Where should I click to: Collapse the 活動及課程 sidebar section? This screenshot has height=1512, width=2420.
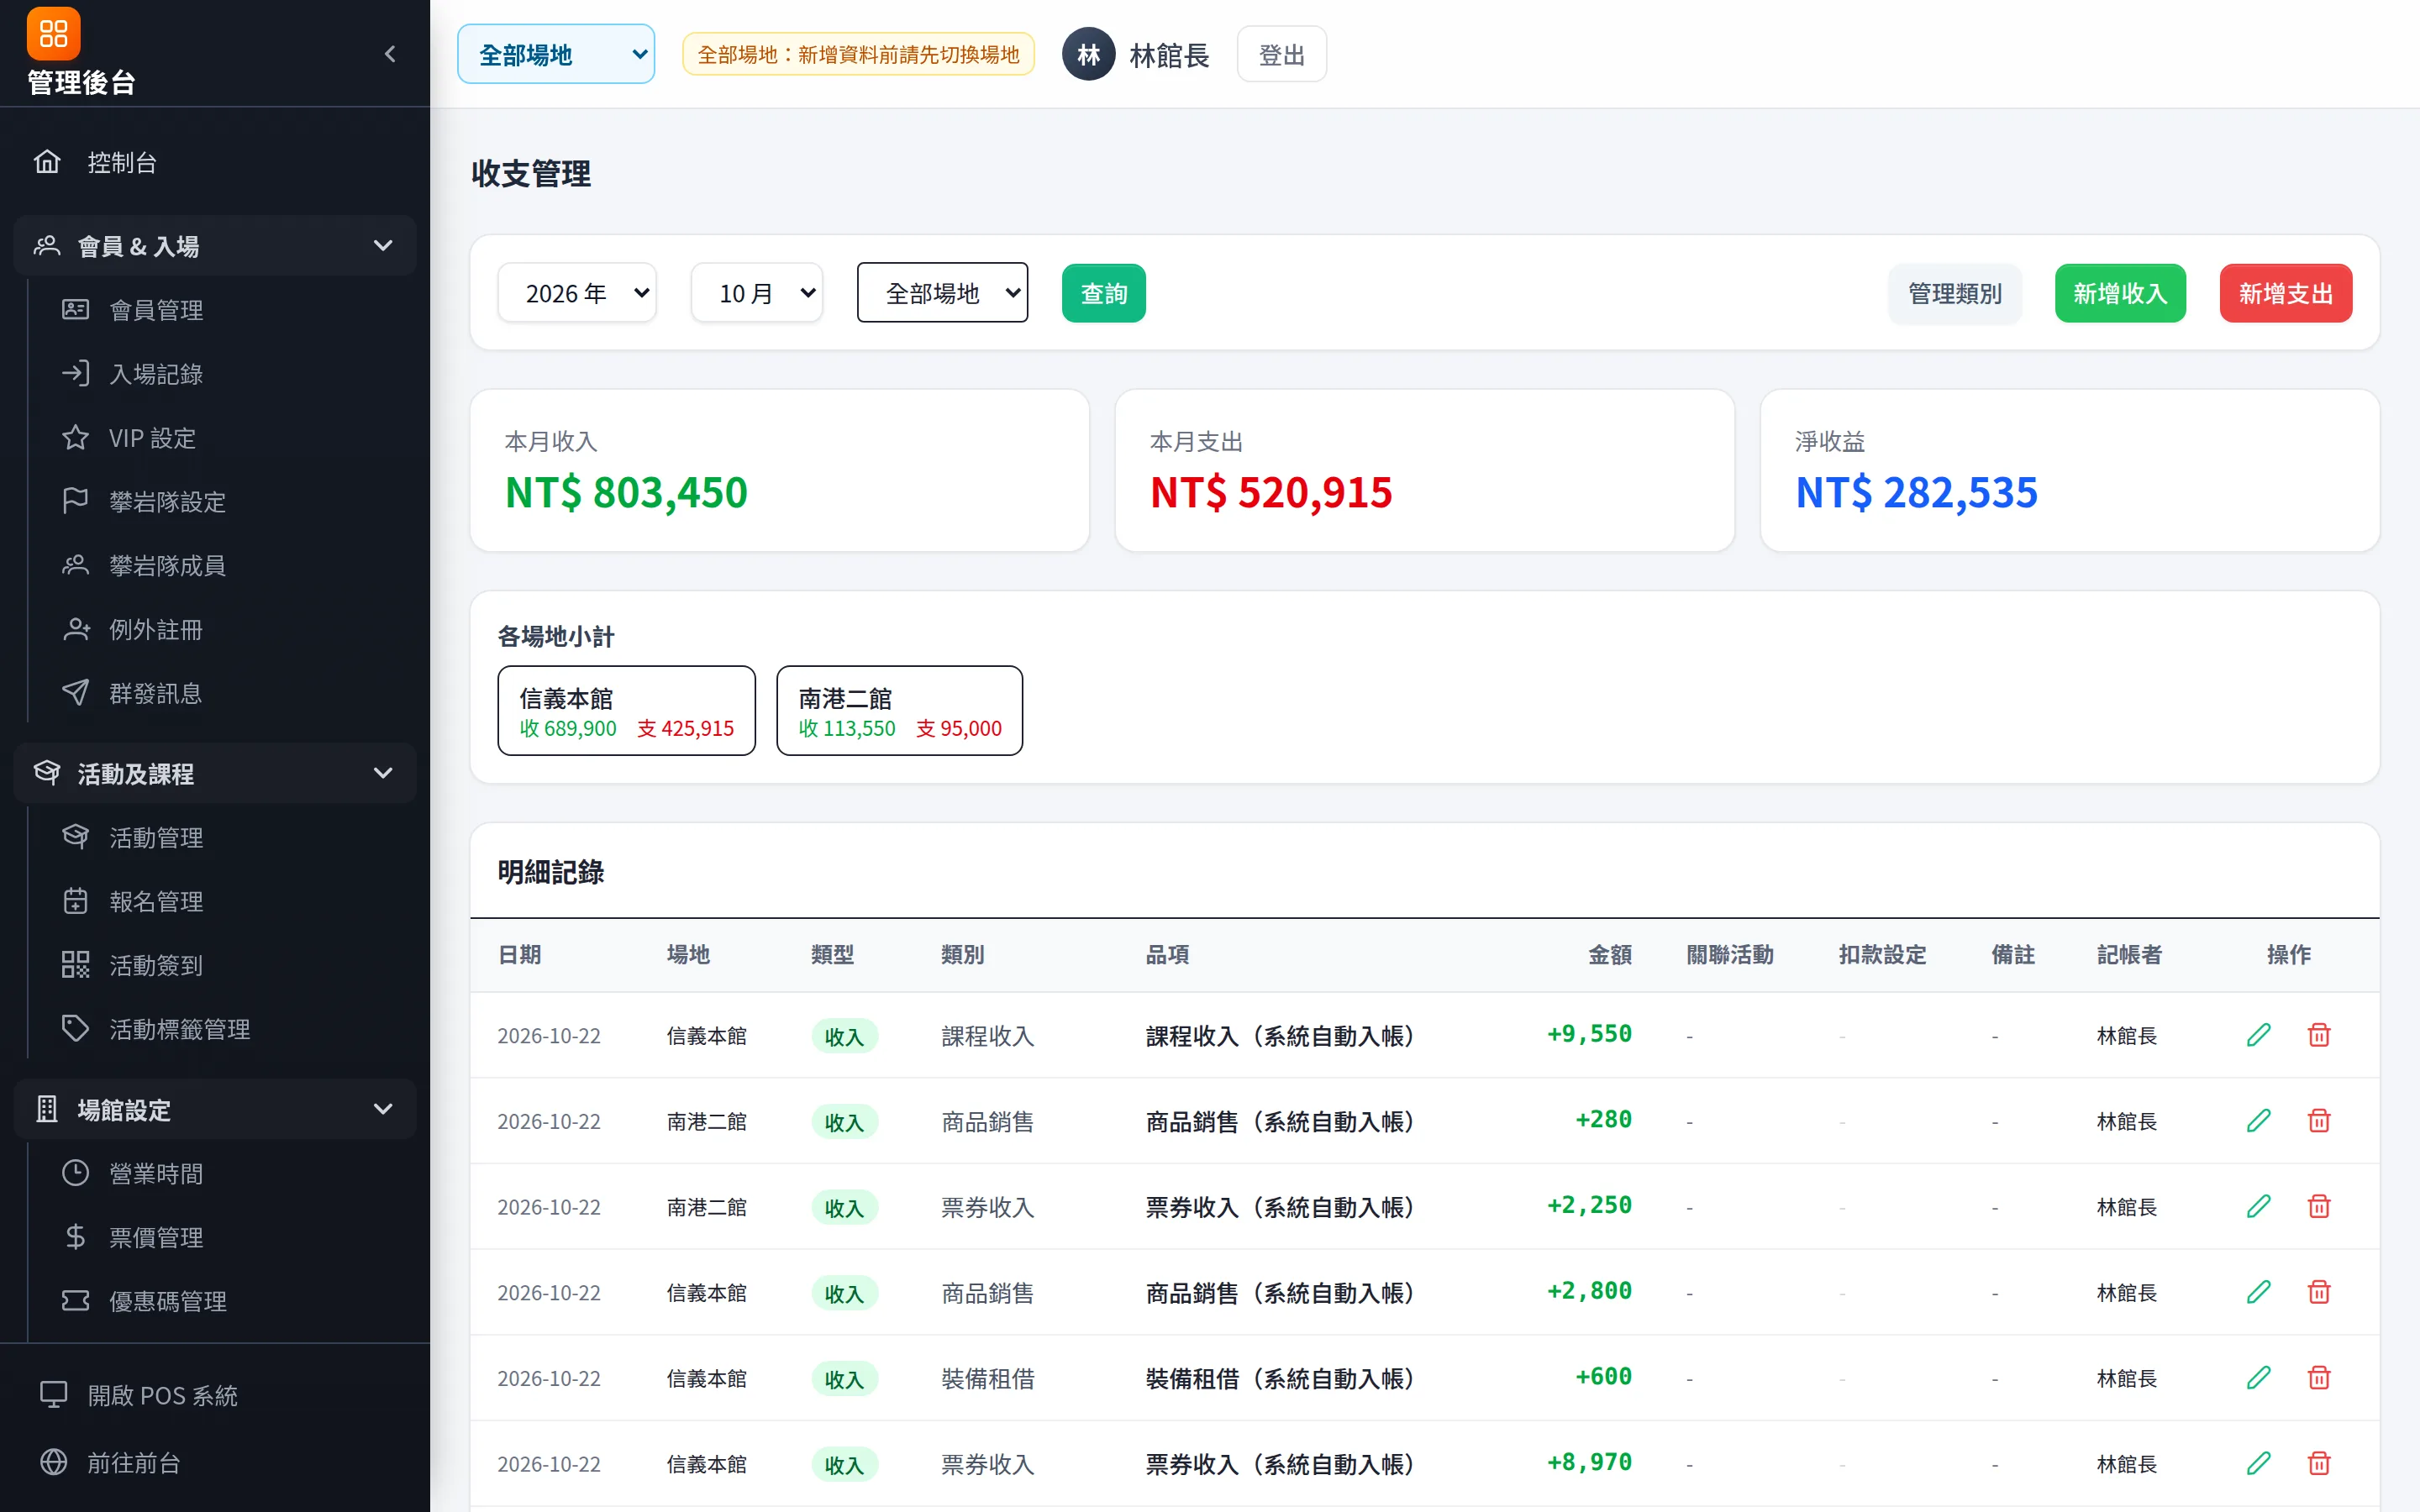pyautogui.click(x=215, y=773)
